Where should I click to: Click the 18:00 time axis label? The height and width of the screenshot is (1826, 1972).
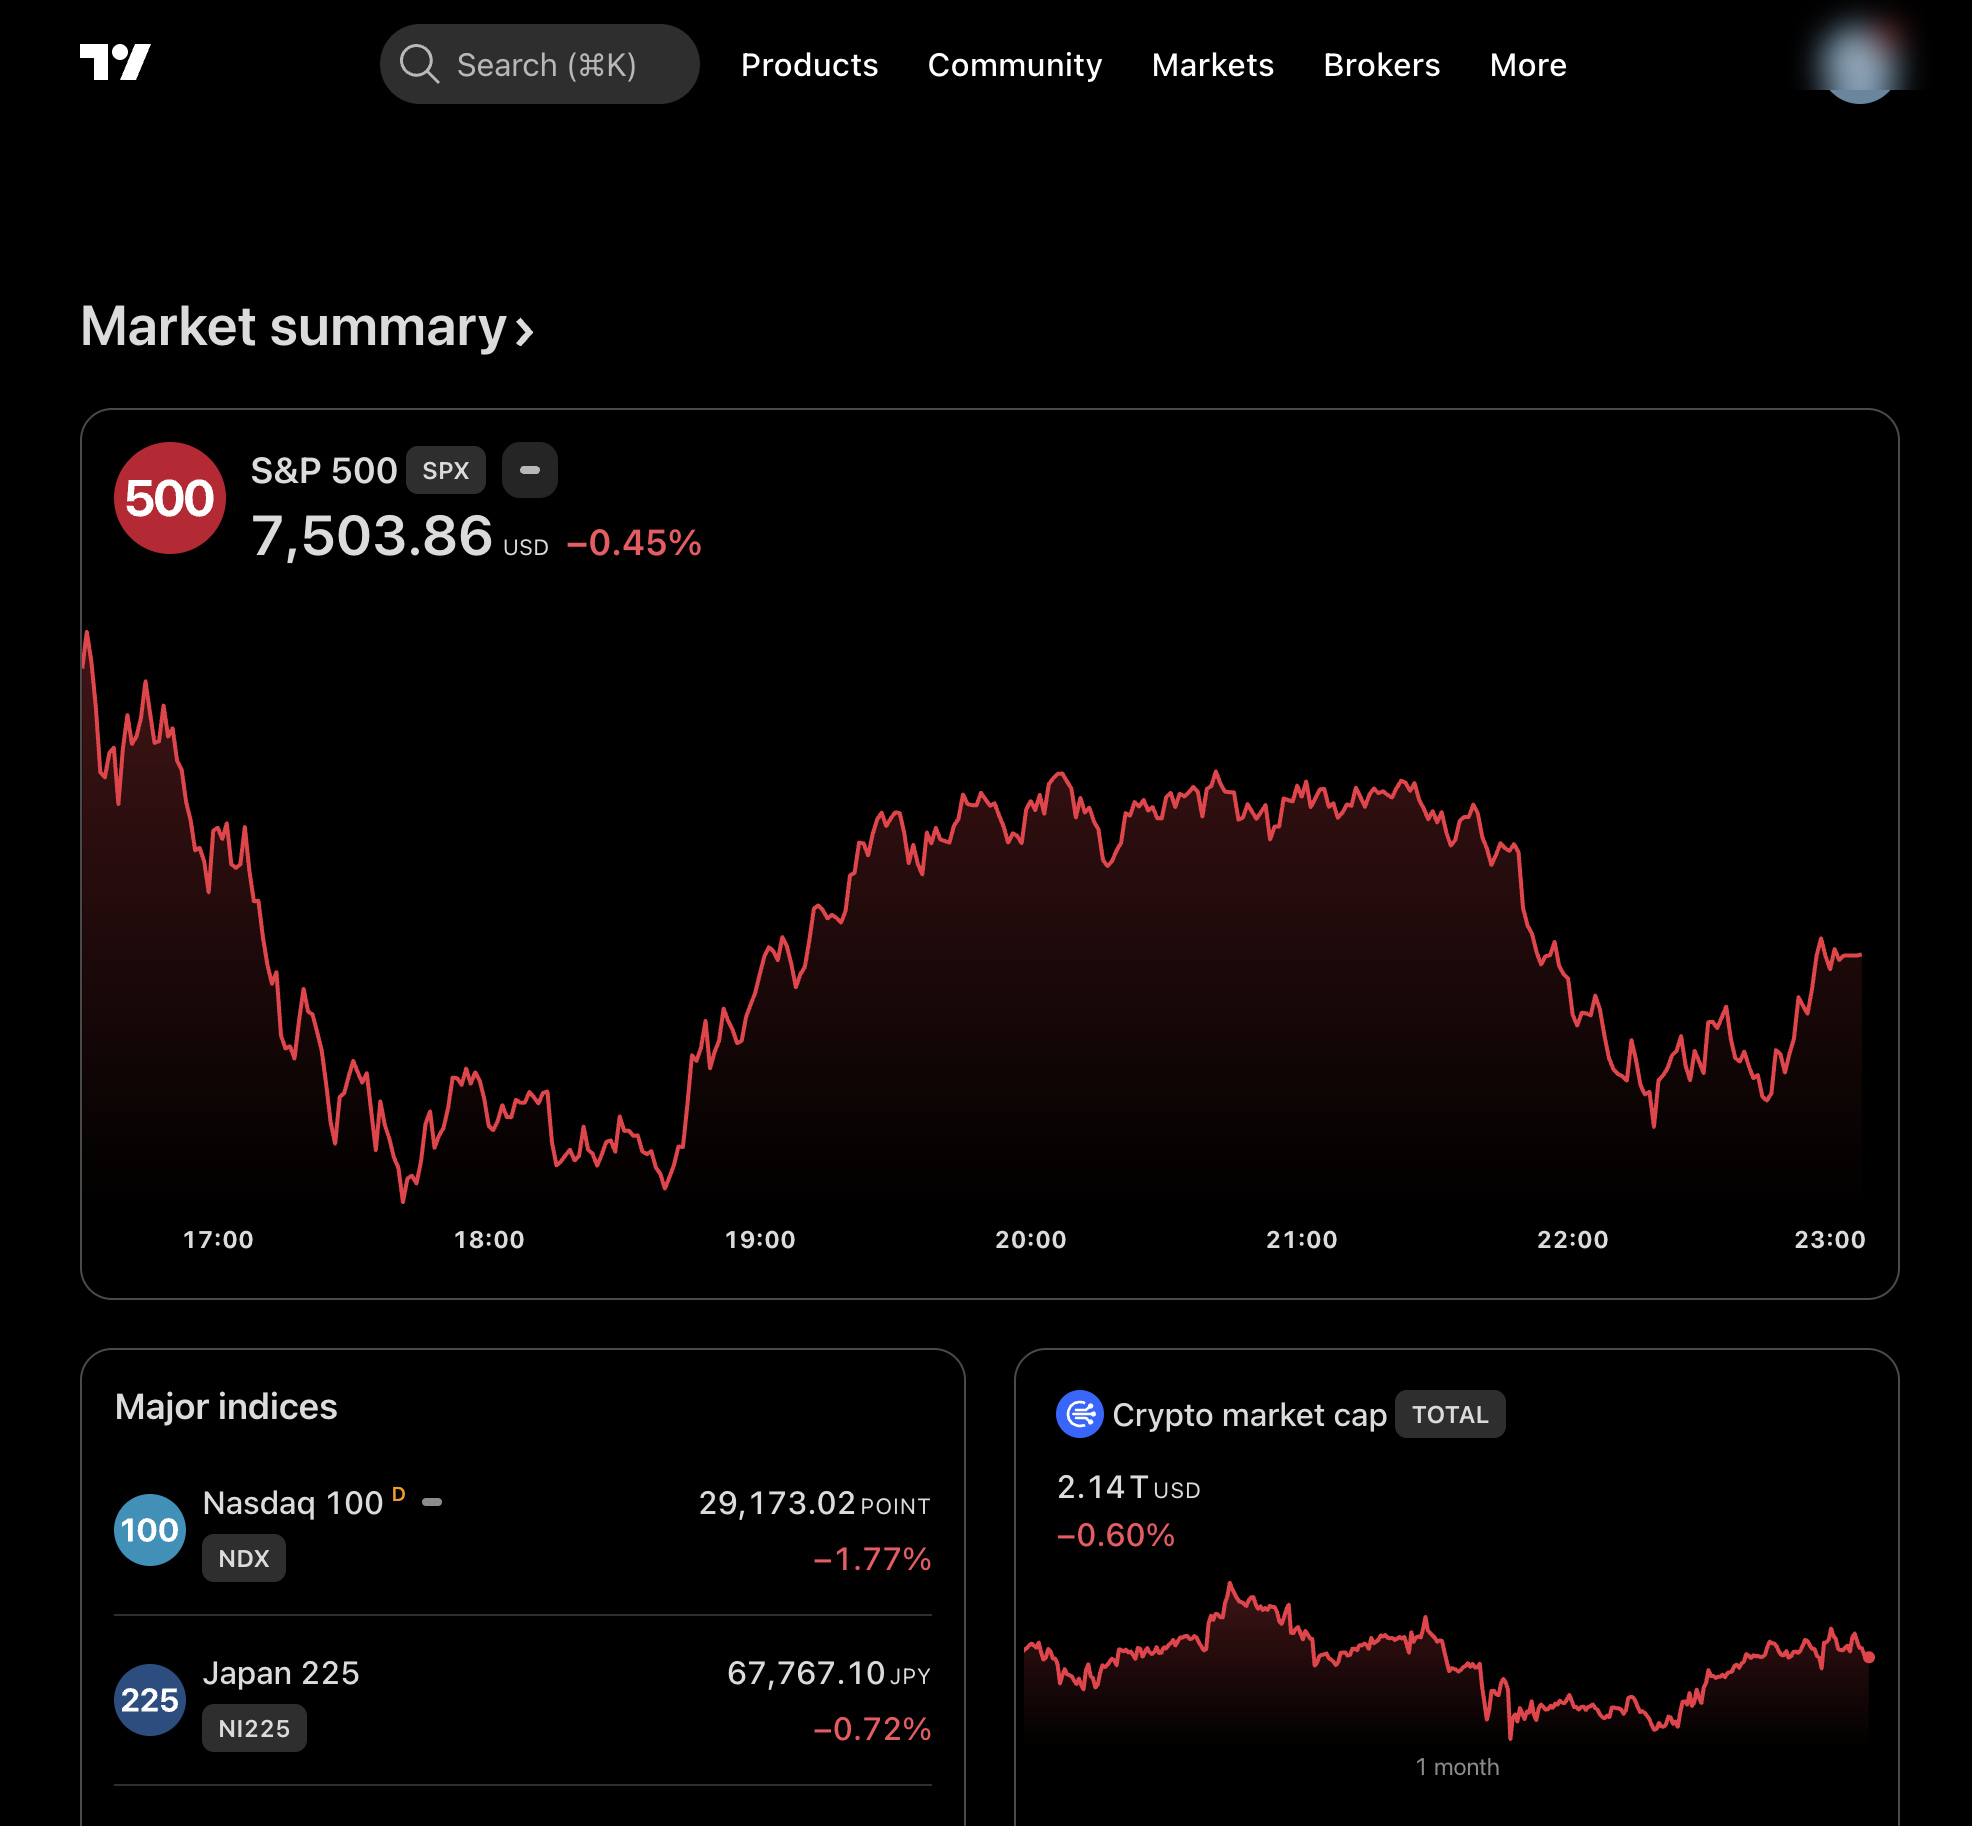click(x=489, y=1240)
